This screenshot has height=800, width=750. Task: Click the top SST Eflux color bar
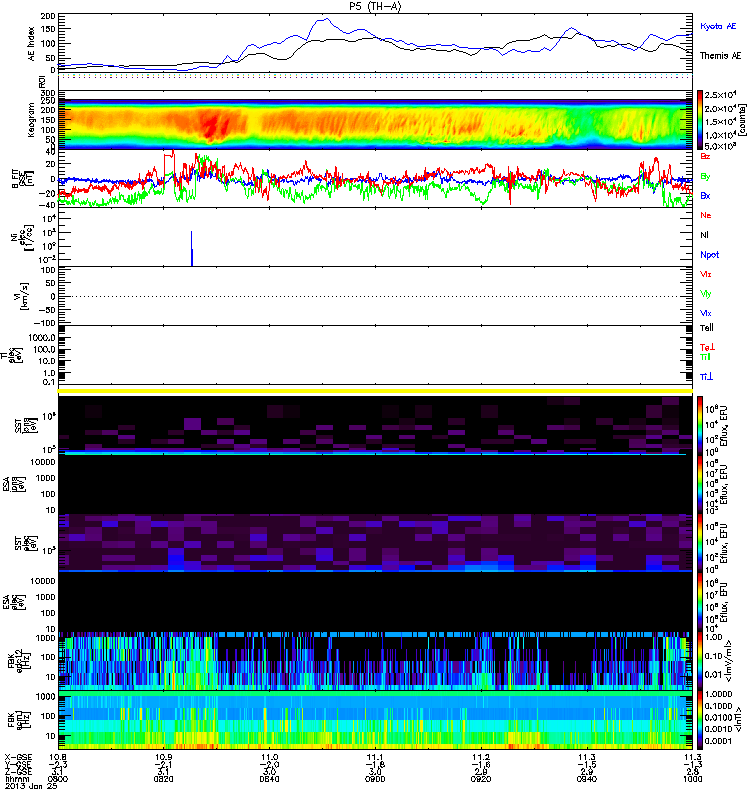(700, 425)
